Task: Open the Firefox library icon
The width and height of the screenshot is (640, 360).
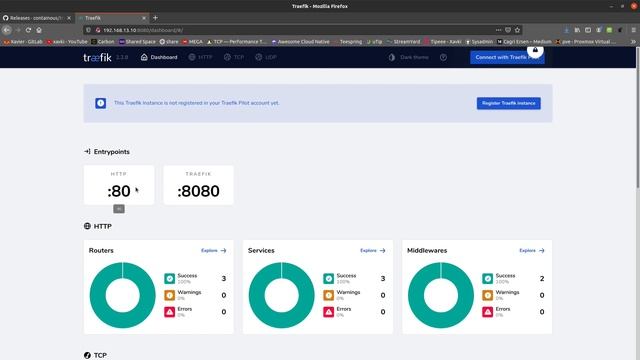Action: coord(577,30)
